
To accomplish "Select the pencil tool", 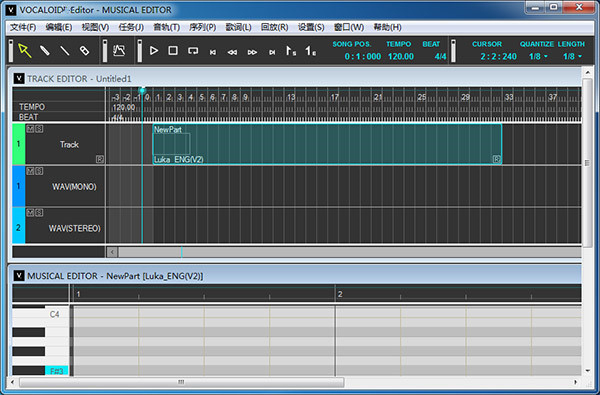I will [45, 51].
